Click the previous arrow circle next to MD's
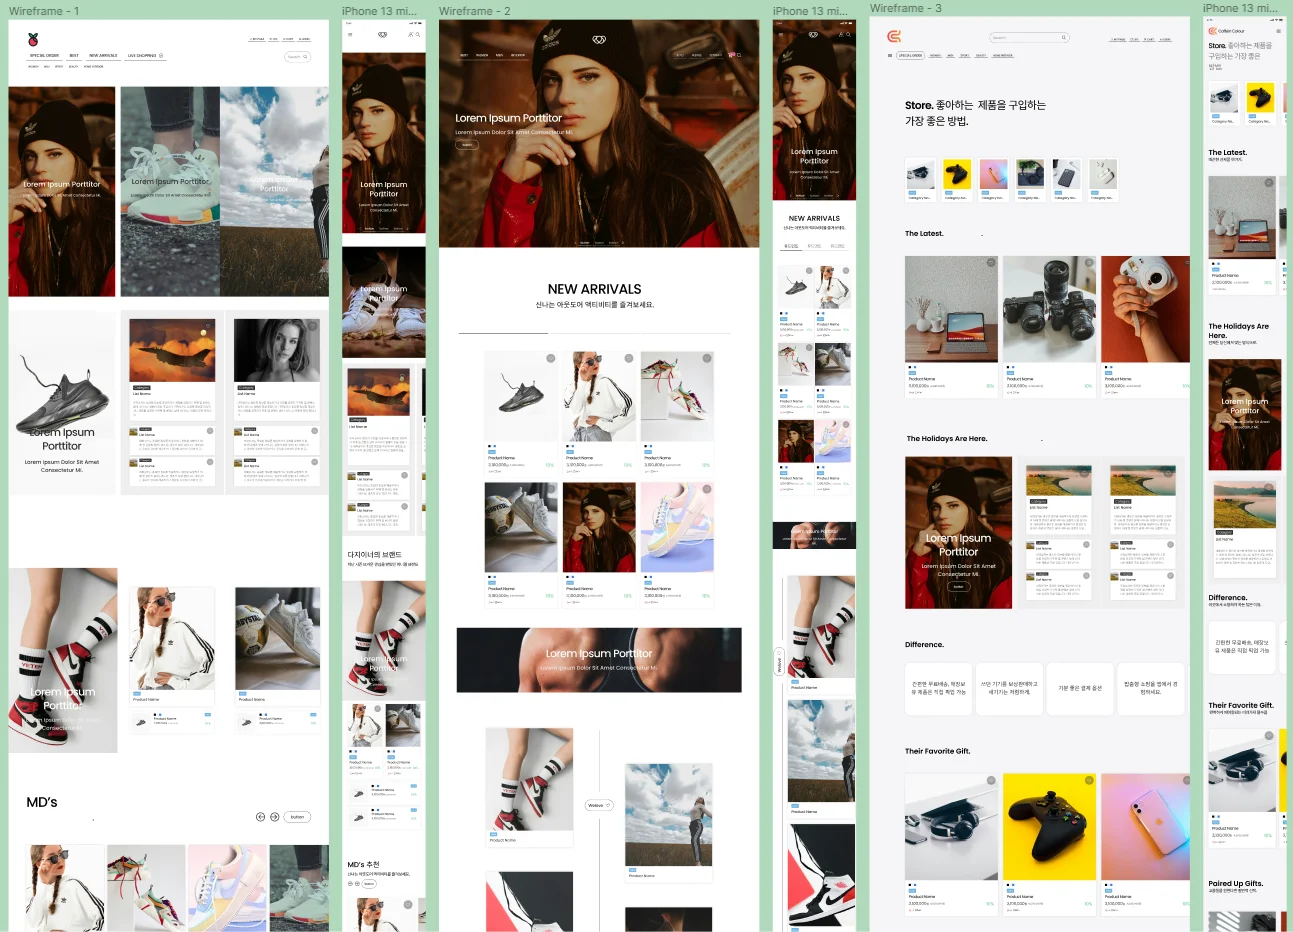The width and height of the screenshot is (1293, 932). click(261, 817)
